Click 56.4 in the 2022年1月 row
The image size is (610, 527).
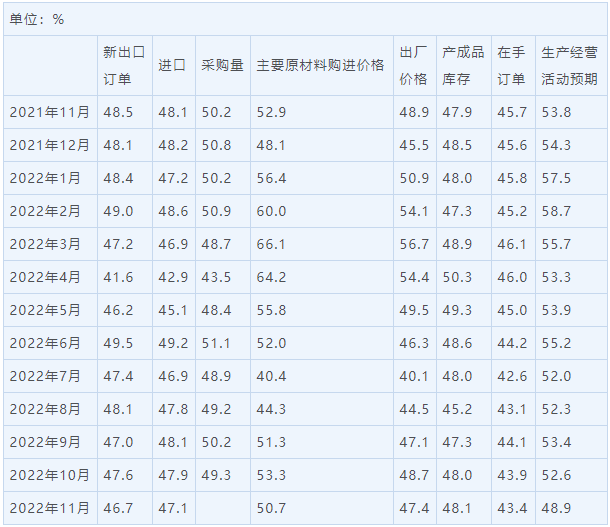[x=271, y=179]
